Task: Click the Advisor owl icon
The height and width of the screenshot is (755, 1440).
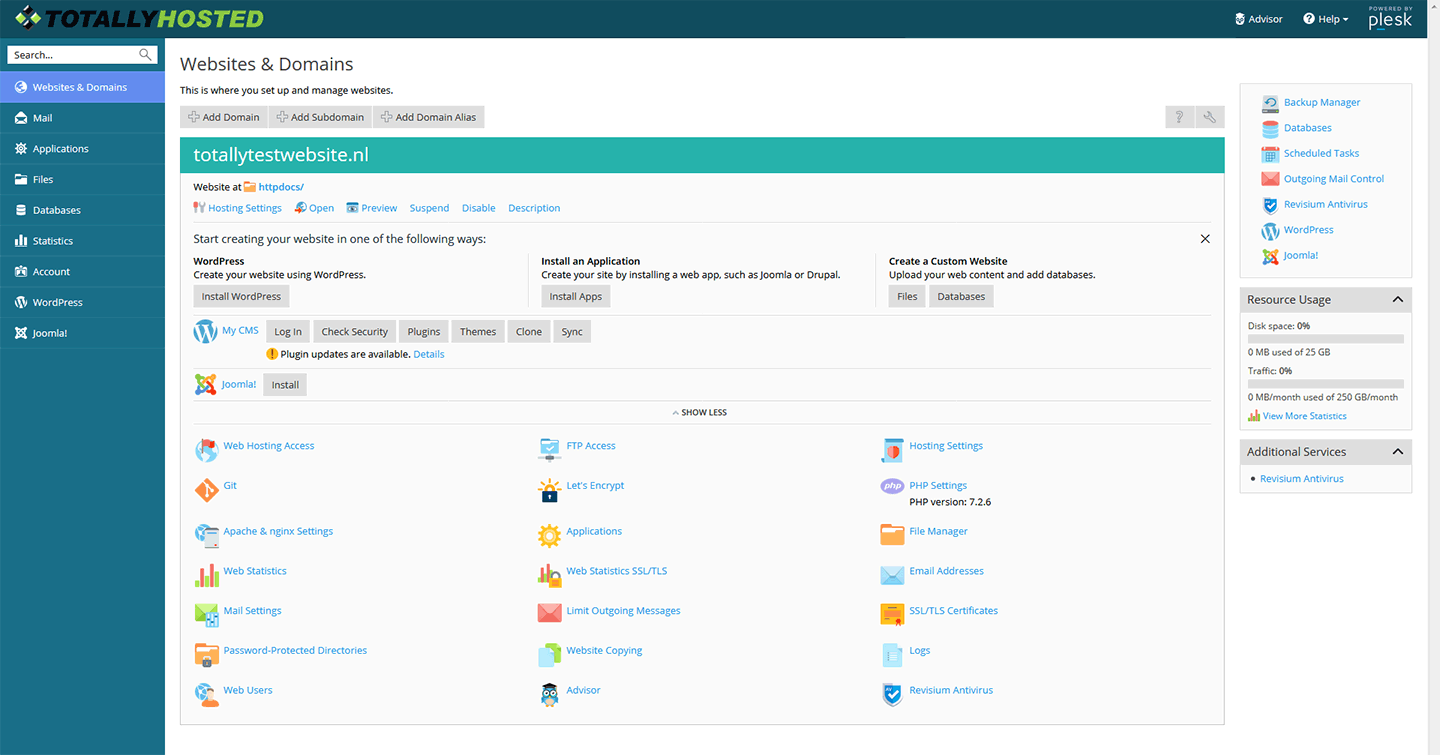Action: pos(549,695)
